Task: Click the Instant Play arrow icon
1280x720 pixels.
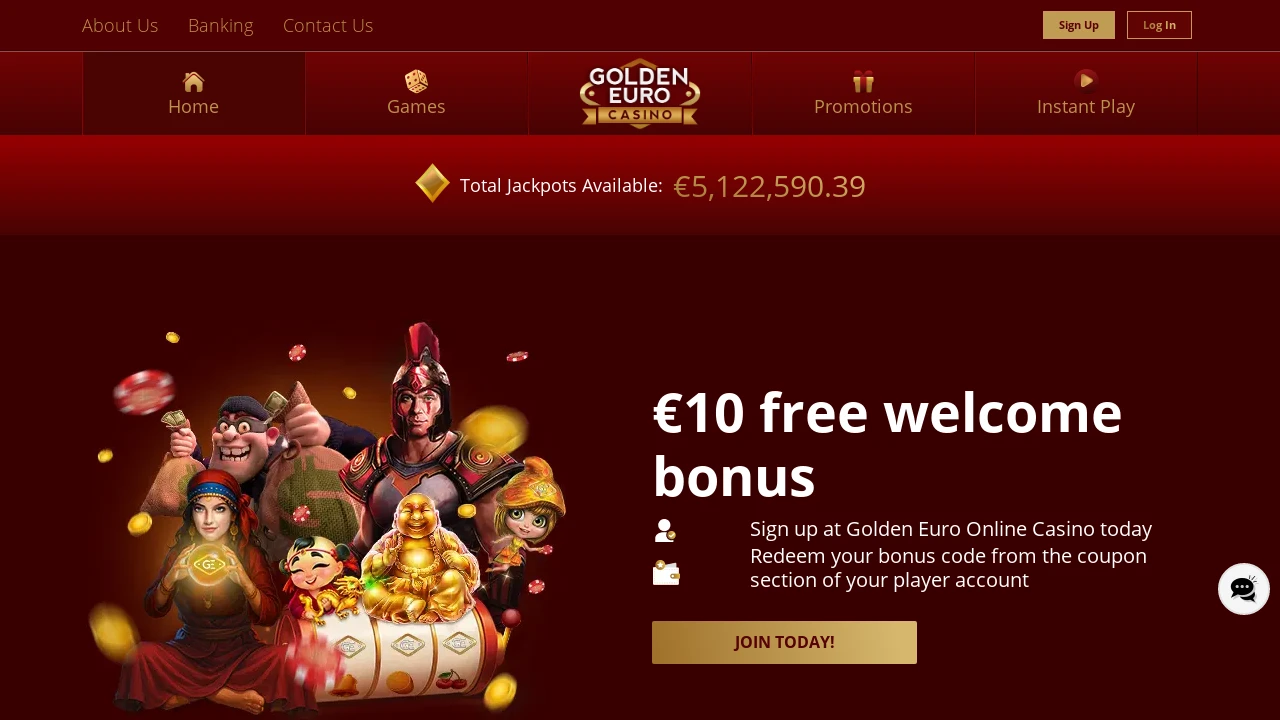Action: click(1086, 81)
